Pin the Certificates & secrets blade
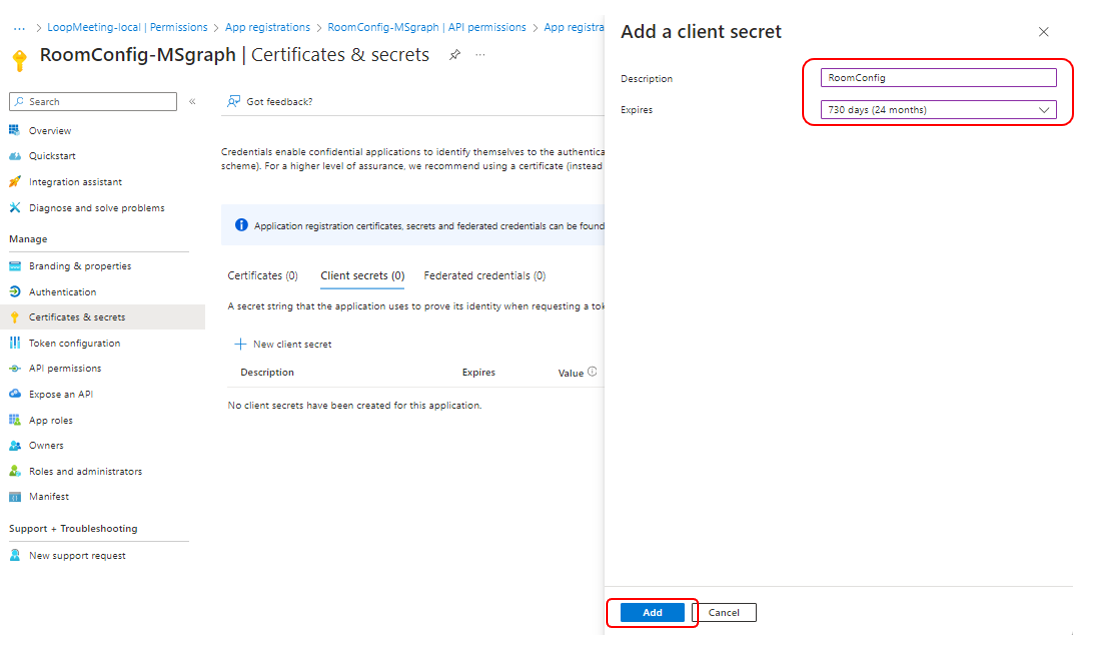The image size is (1111, 648). coord(455,55)
